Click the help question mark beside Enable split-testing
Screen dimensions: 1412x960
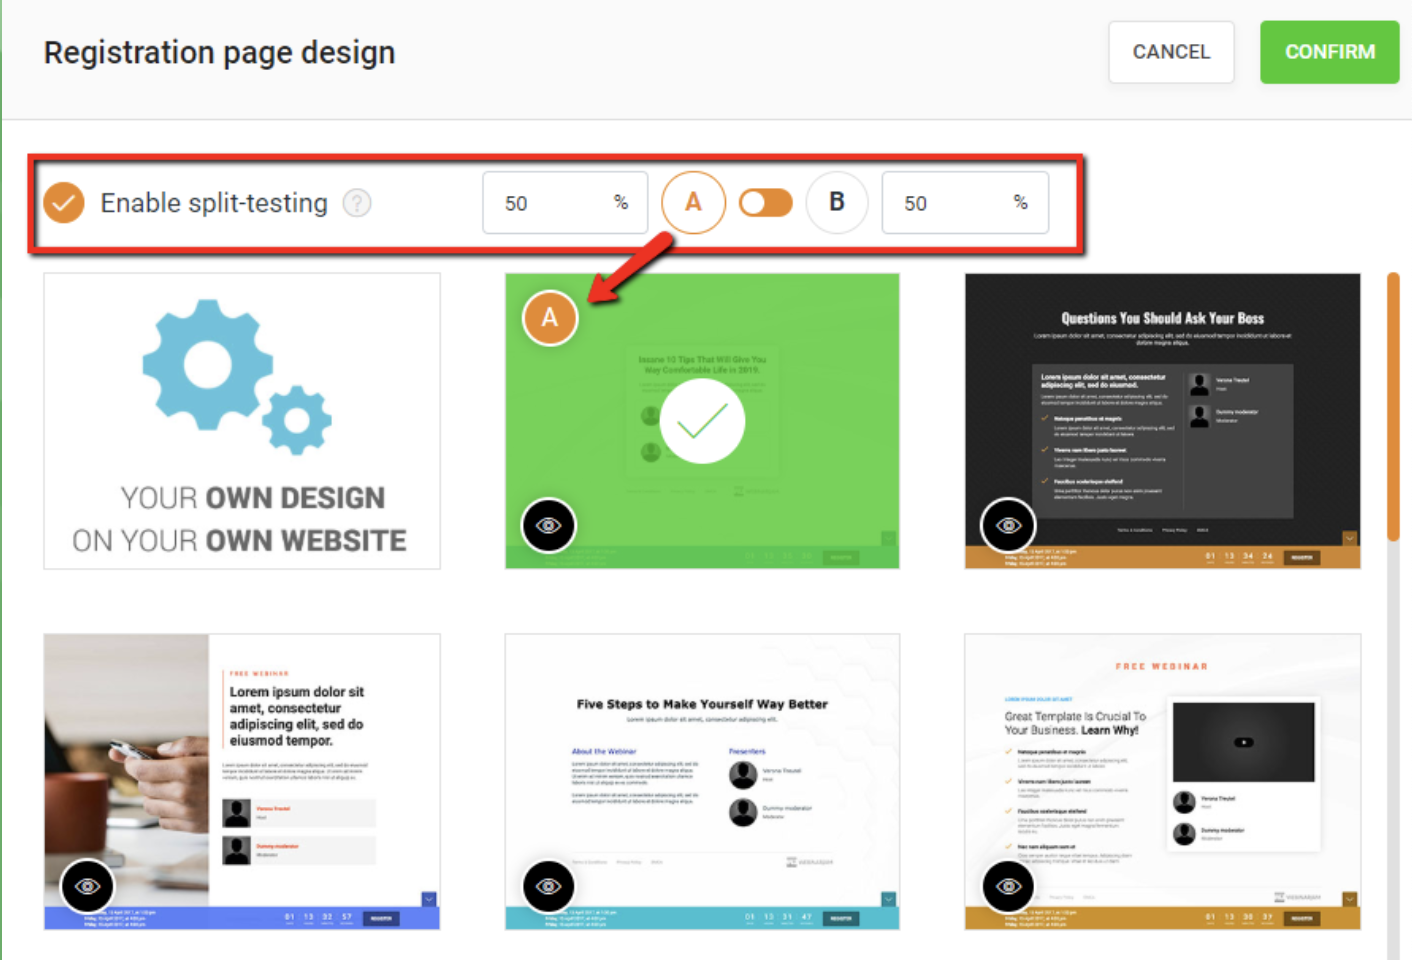click(x=358, y=202)
